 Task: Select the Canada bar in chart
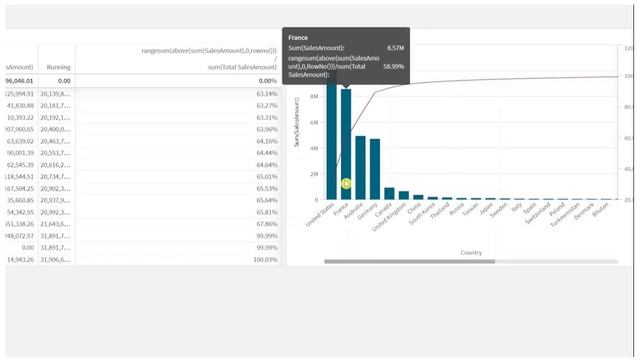tap(389, 194)
